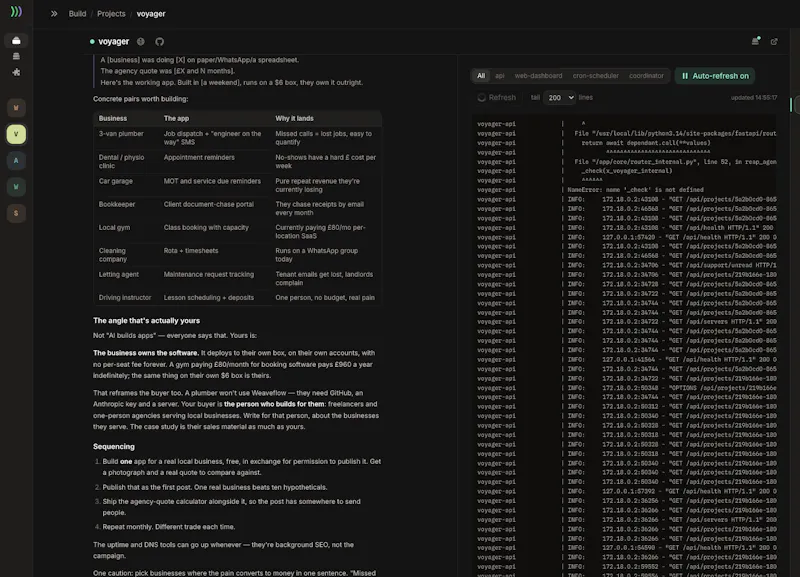Select the web-dashboard log filter tab
The width and height of the screenshot is (800, 577).
538,76
